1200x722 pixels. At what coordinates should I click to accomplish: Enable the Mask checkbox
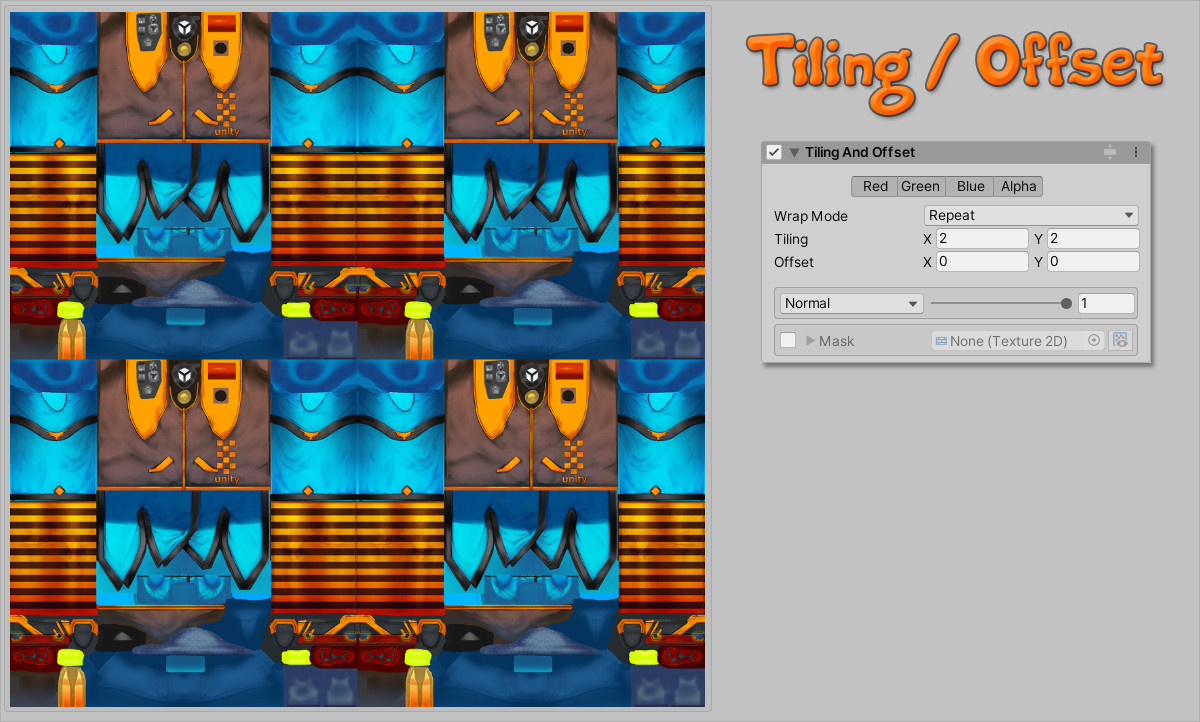pyautogui.click(x=788, y=341)
